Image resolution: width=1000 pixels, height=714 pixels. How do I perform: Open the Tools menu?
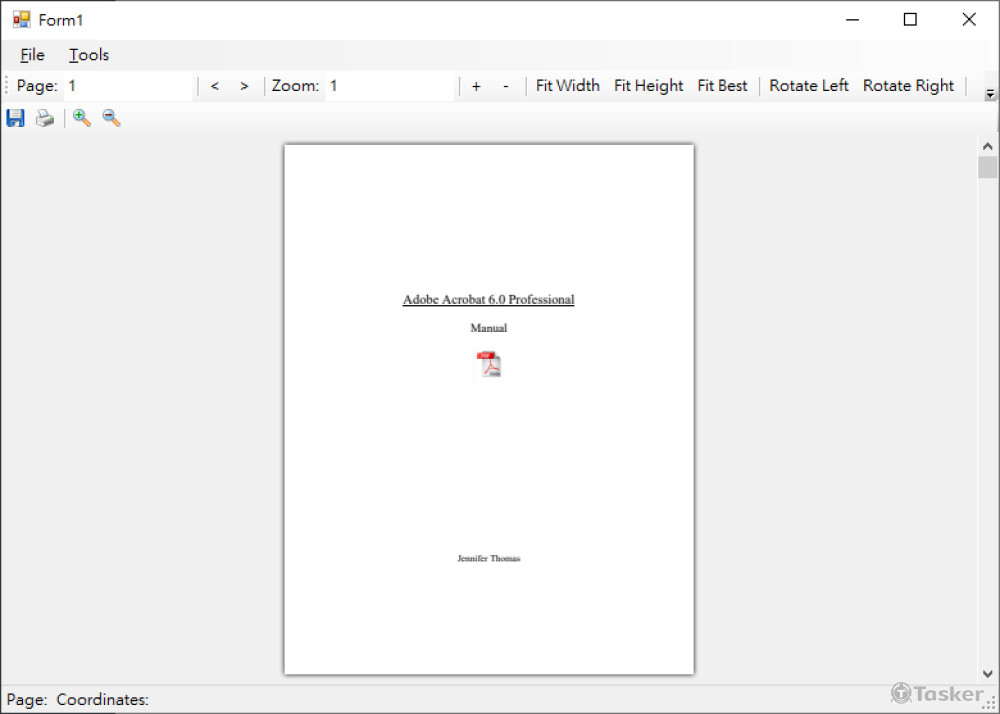[89, 55]
